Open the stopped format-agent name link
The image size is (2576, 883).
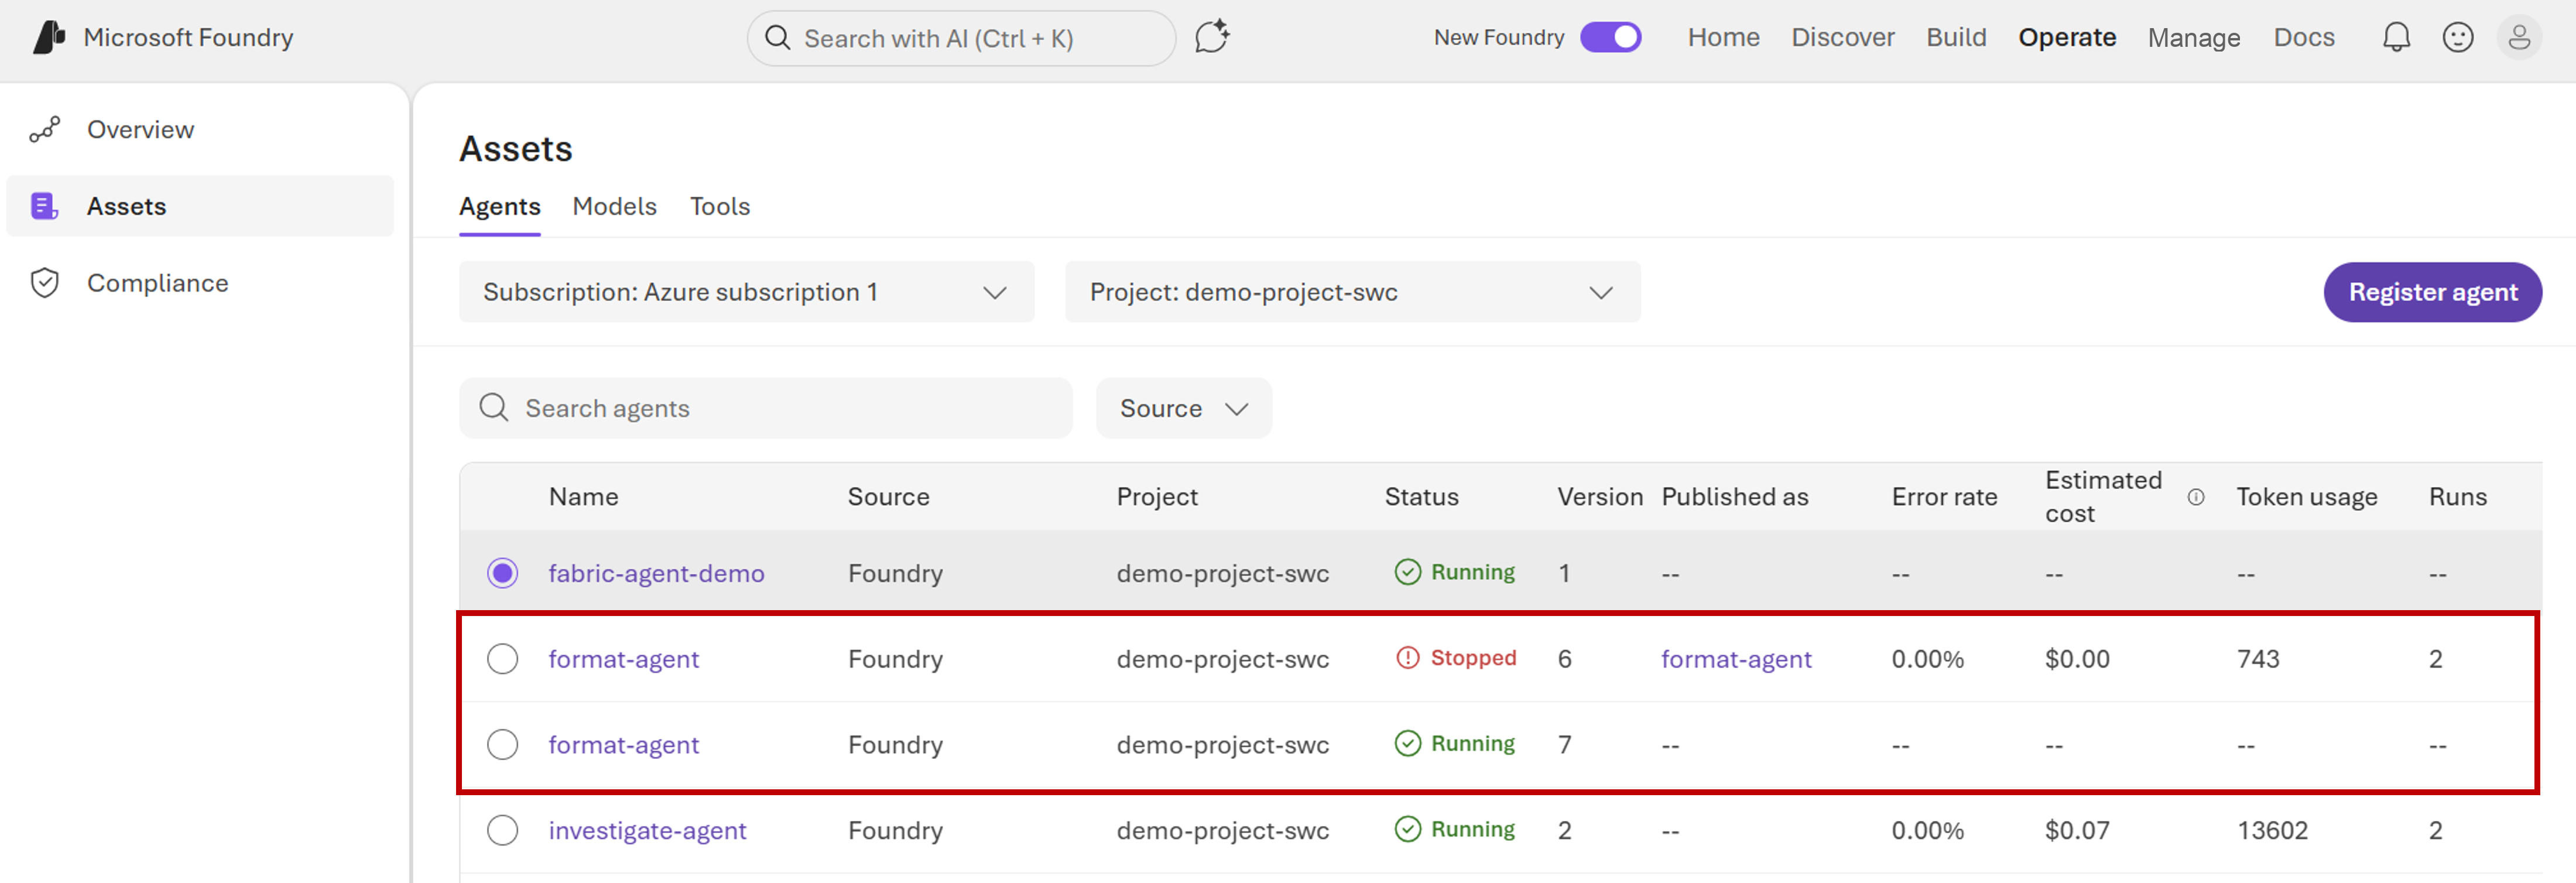pyautogui.click(x=623, y=659)
